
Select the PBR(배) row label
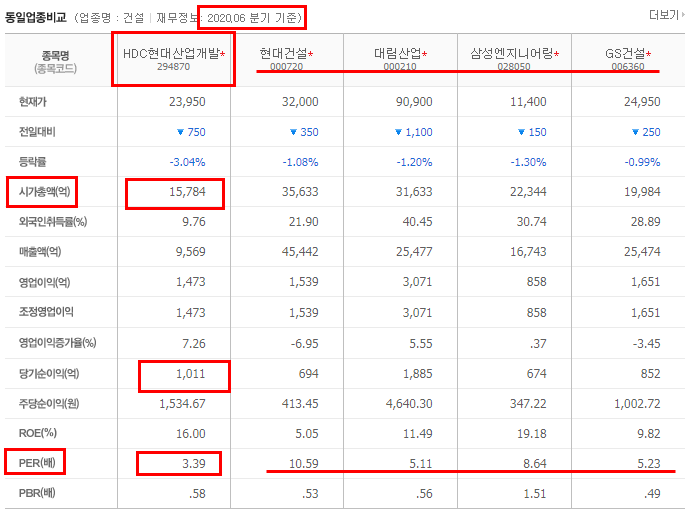37,493
